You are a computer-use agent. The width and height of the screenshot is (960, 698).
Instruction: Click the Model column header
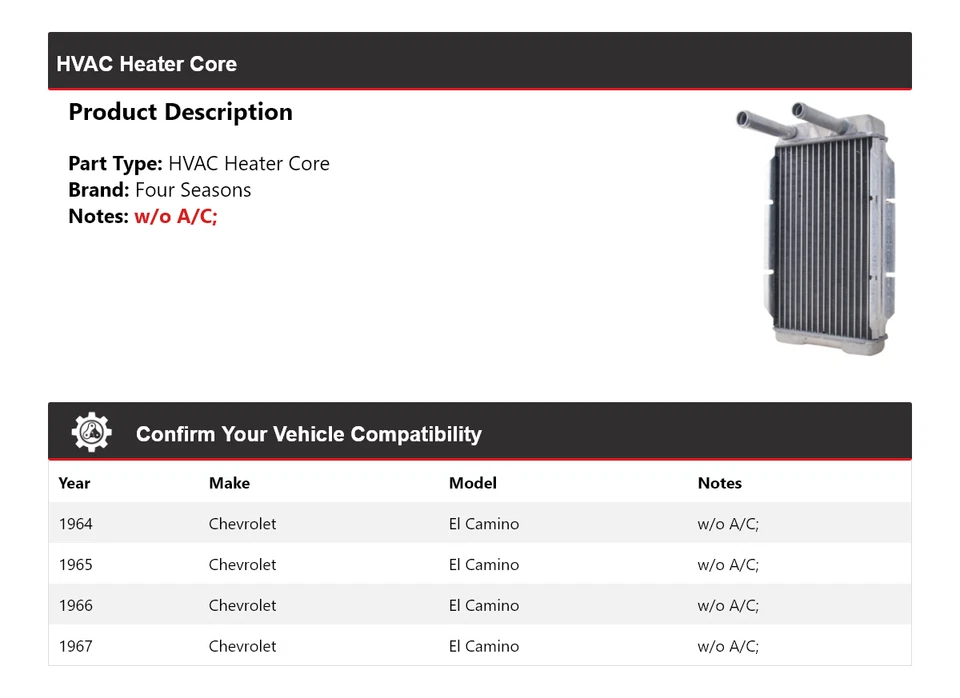pos(473,483)
